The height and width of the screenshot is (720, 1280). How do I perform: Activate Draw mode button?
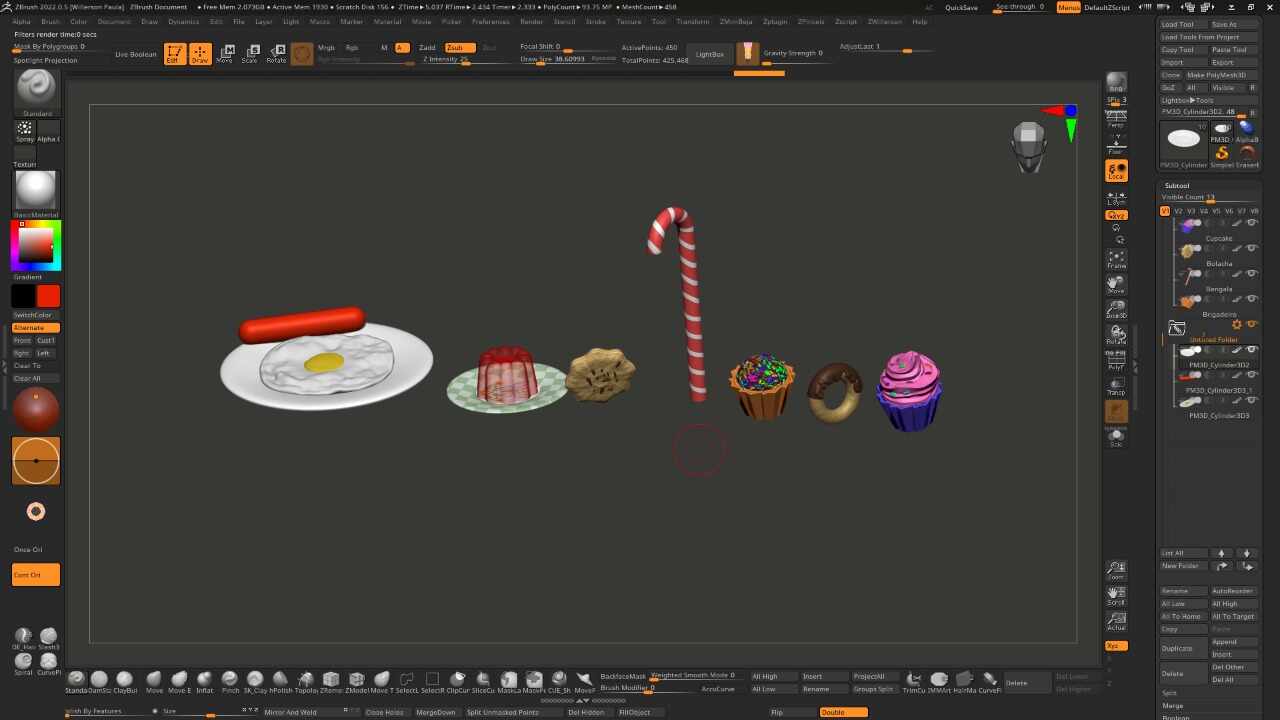click(x=200, y=54)
